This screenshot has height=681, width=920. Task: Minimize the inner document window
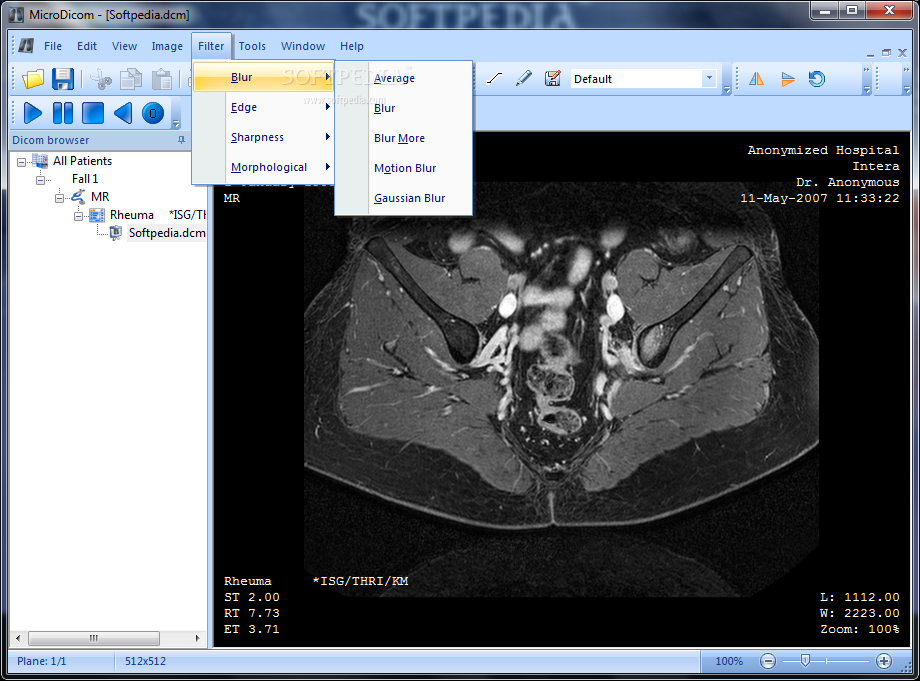pos(870,54)
